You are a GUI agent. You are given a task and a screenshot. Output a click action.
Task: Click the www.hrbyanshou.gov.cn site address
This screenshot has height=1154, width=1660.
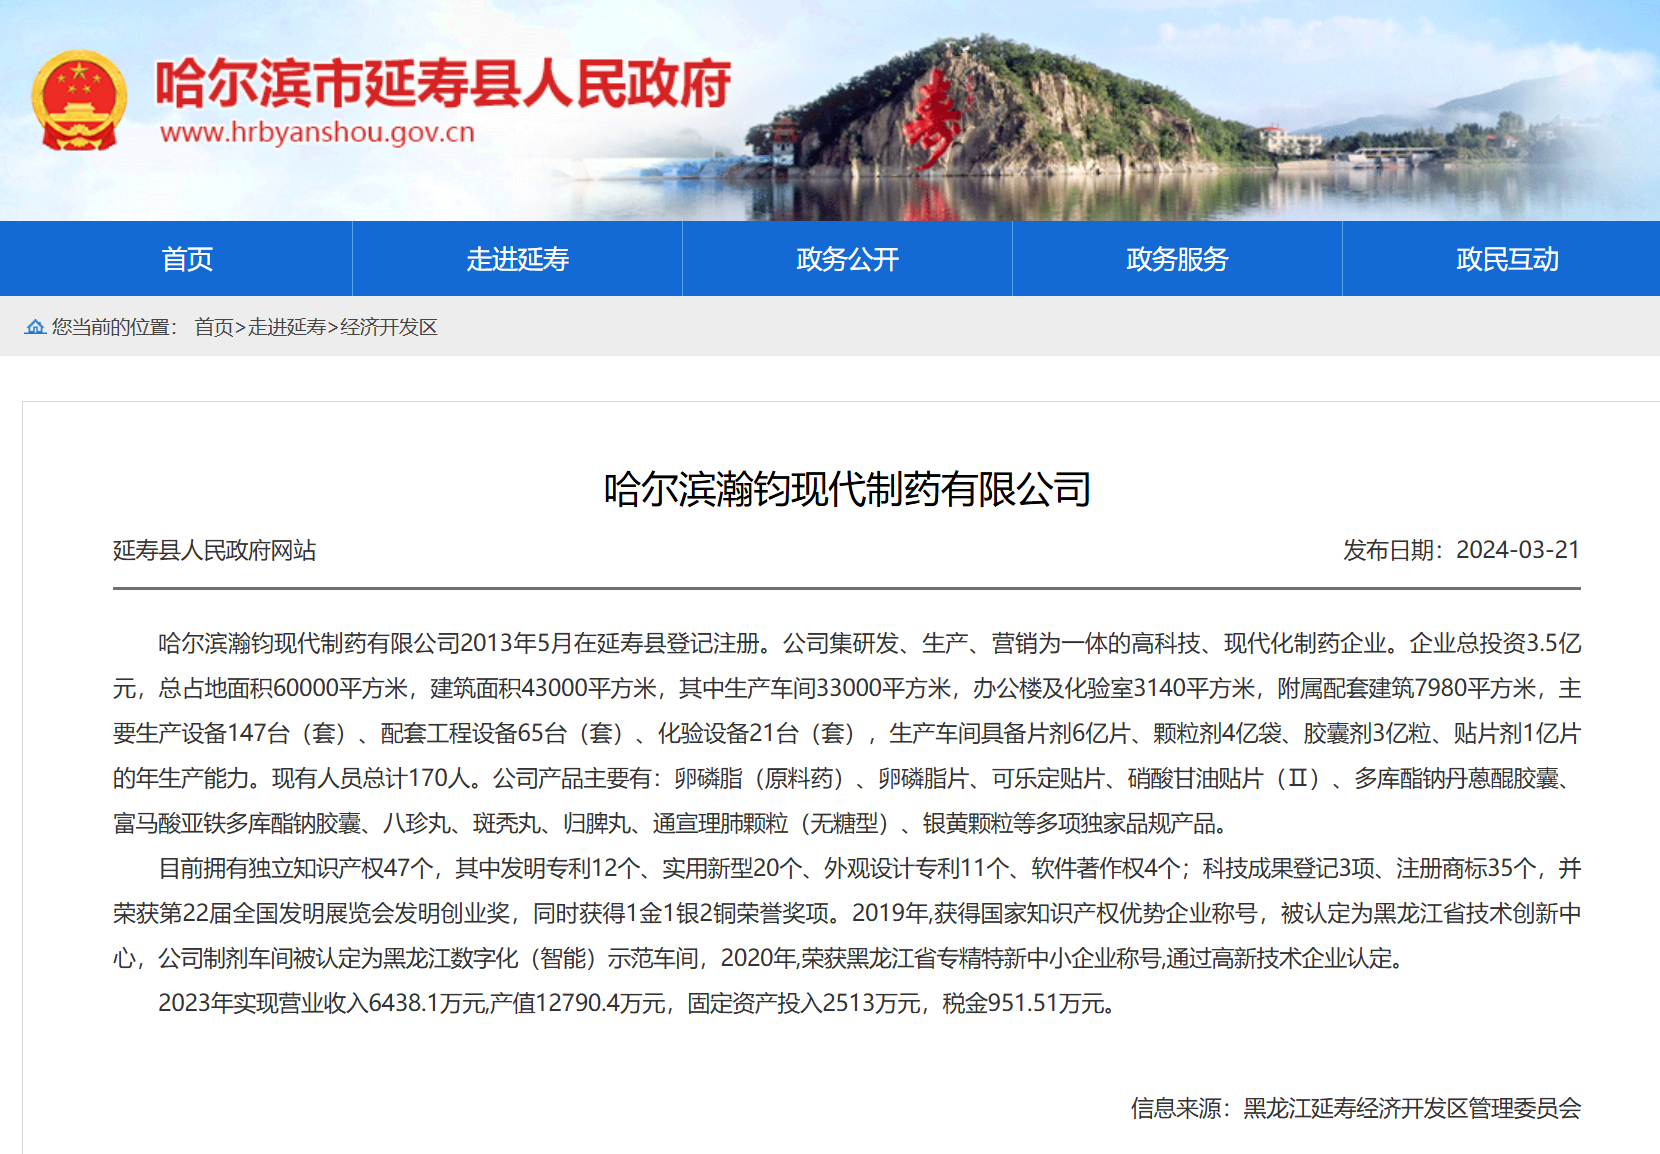pyautogui.click(x=317, y=132)
